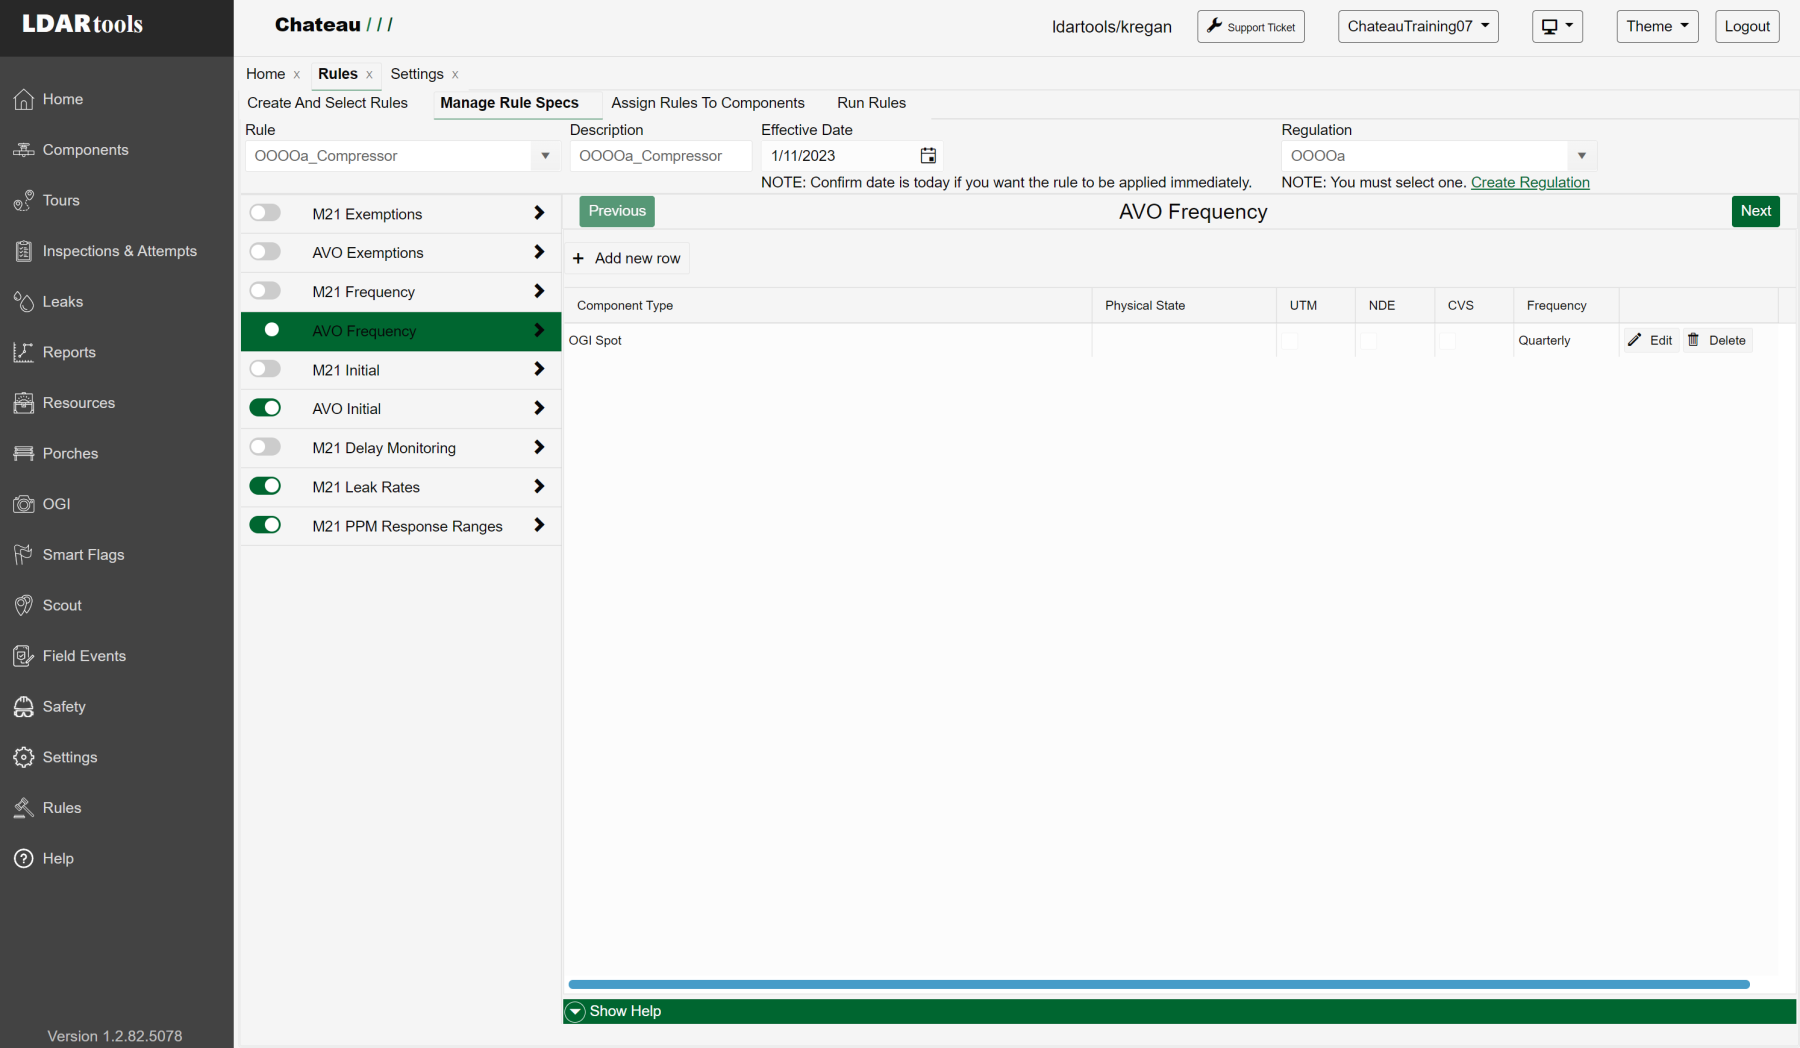The width and height of the screenshot is (1800, 1048).
Task: Click the blue horizontal scrollbar
Action: click(x=1159, y=985)
